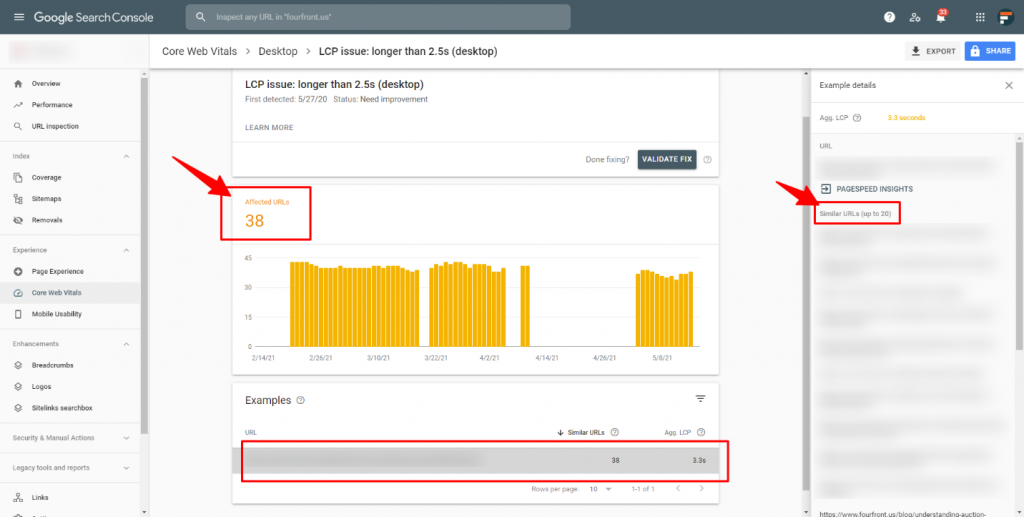Collapse the Enhancements section
Image resolution: width=1024 pixels, height=517 pixels.
pos(126,343)
